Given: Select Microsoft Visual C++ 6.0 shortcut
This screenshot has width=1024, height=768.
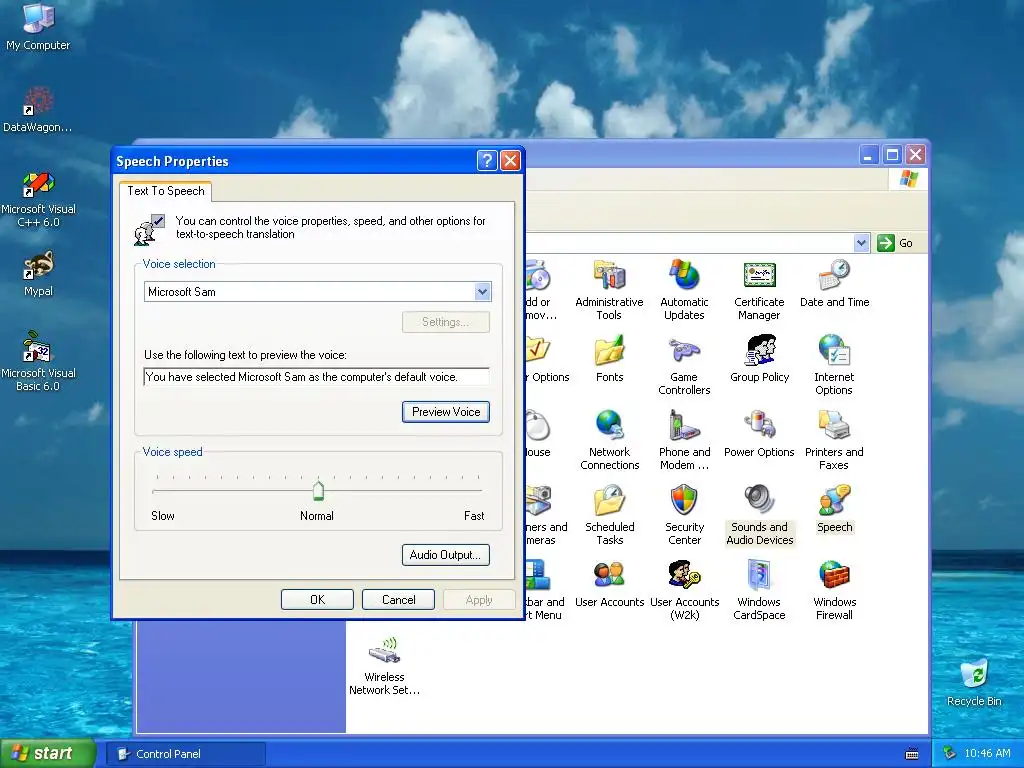Looking at the screenshot, I should click(38, 199).
